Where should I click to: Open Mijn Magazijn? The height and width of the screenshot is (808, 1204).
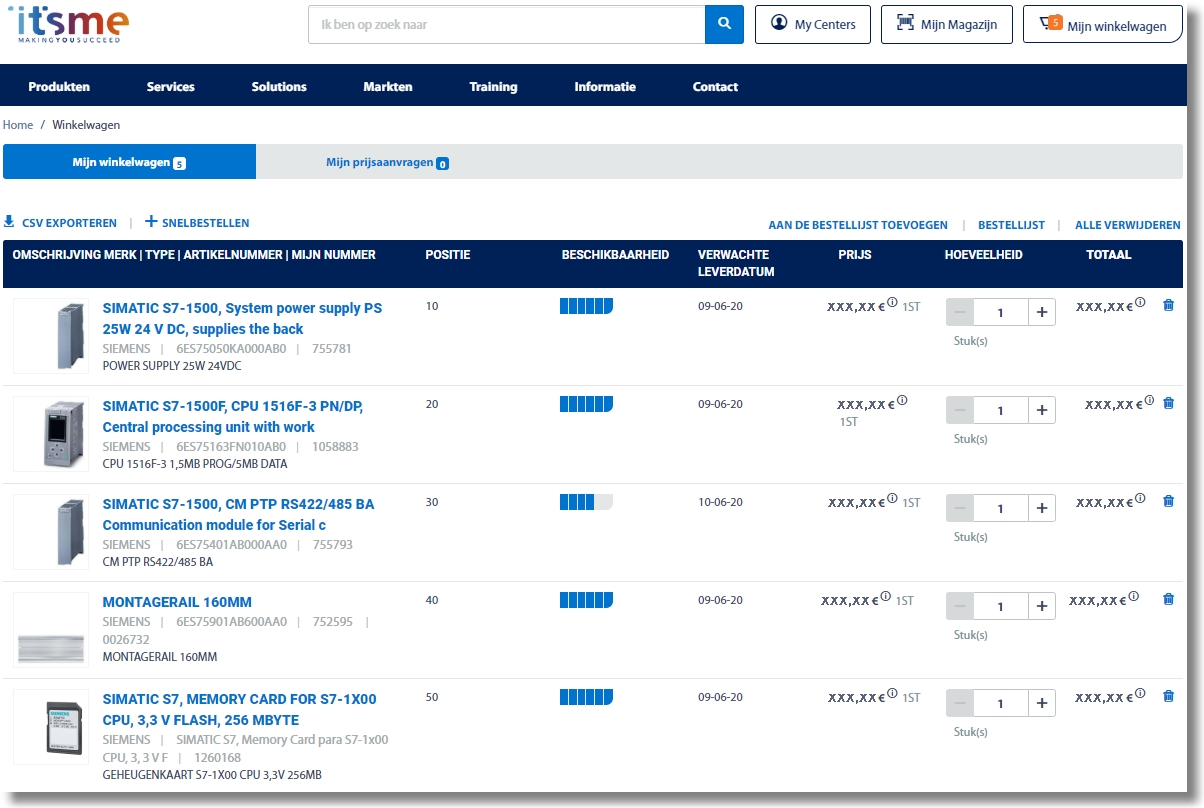point(946,24)
